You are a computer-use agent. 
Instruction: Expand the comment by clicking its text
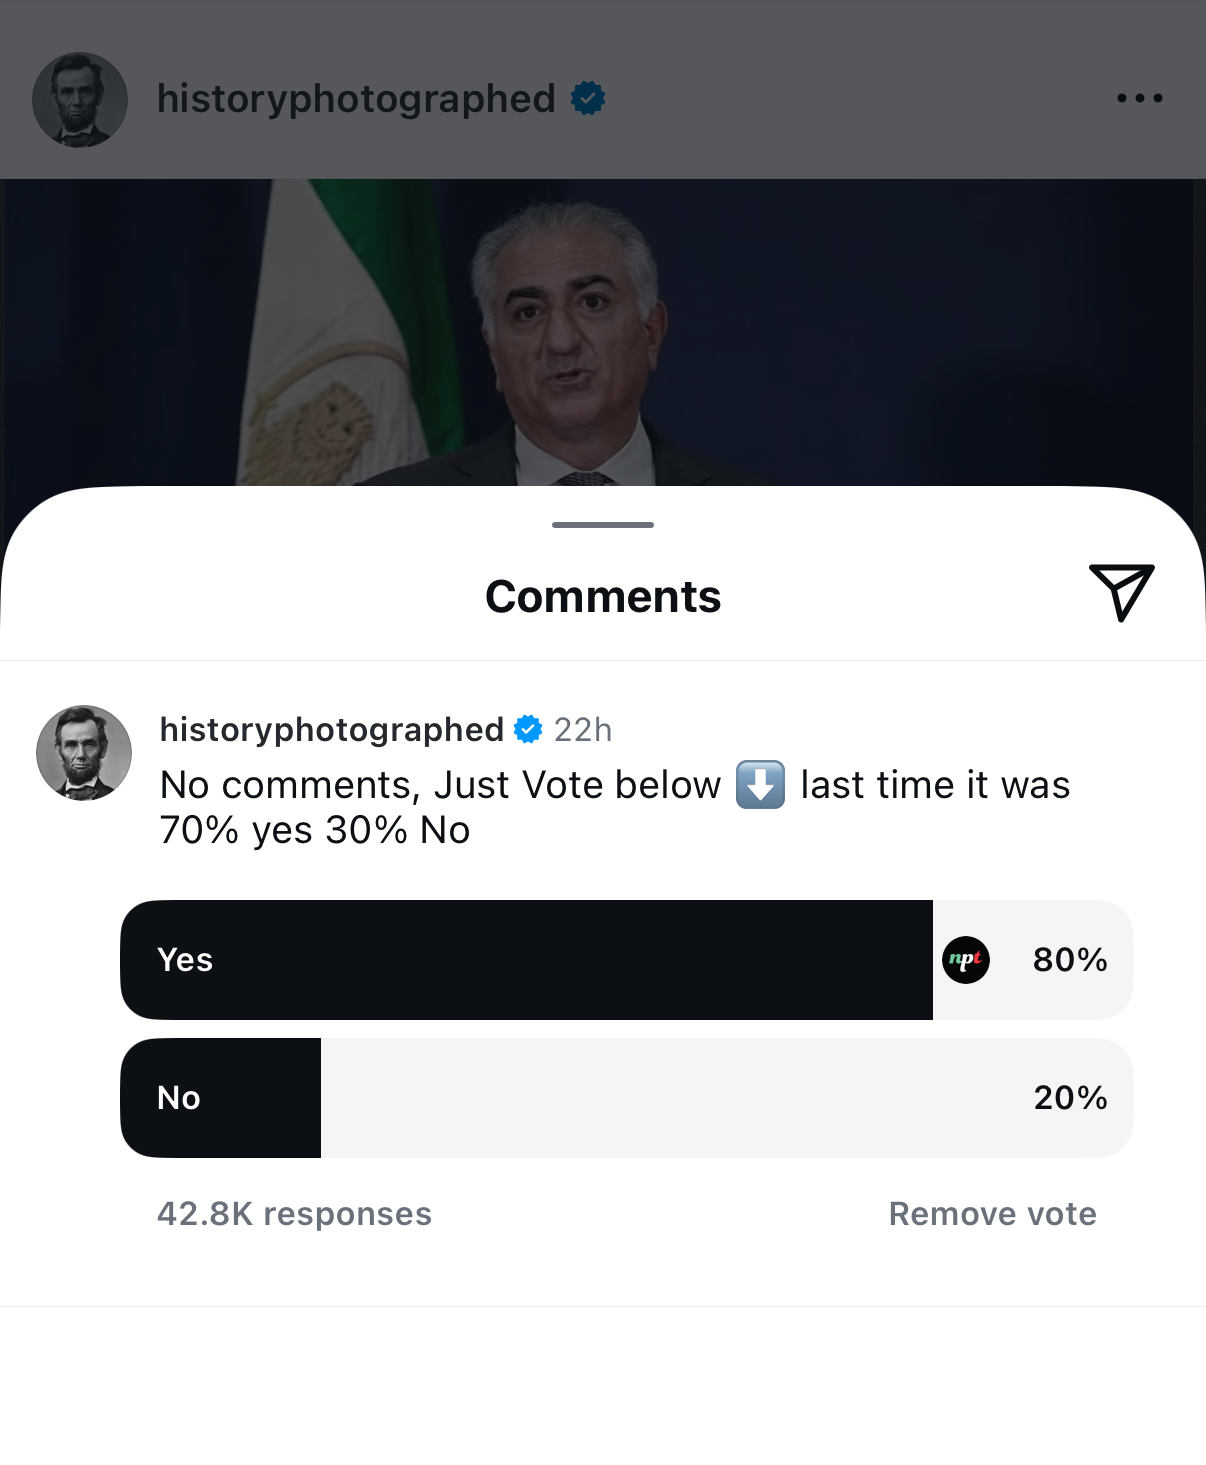point(500,805)
